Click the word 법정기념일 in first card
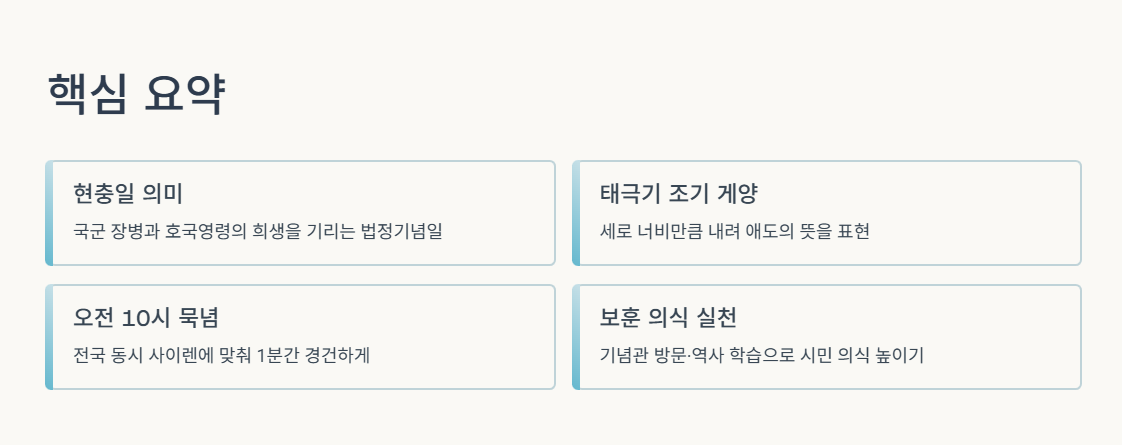Viewport: 1122px width, 445px height. (402, 232)
